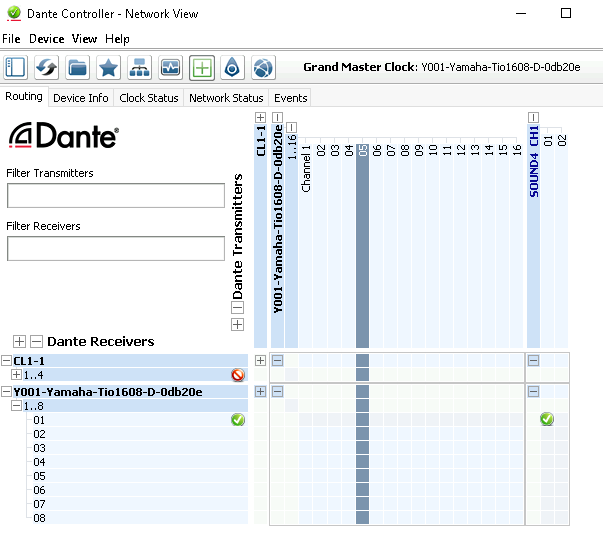Select transmitter Channel 1 column header
The image size is (603, 551).
click(x=306, y=246)
